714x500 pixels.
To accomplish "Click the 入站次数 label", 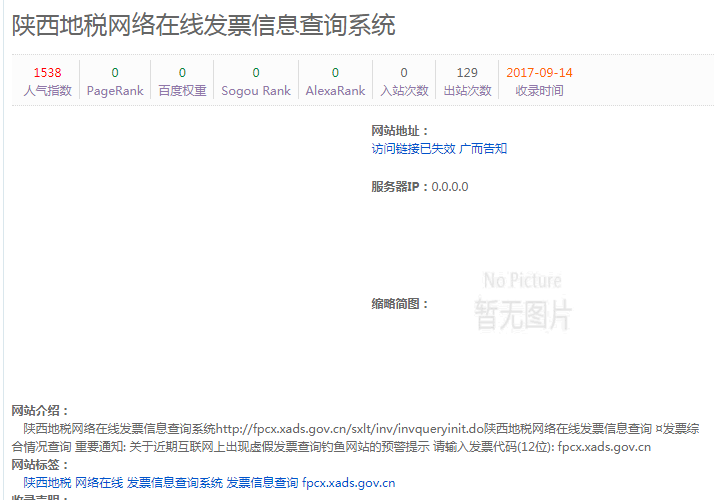I will coord(404,91).
